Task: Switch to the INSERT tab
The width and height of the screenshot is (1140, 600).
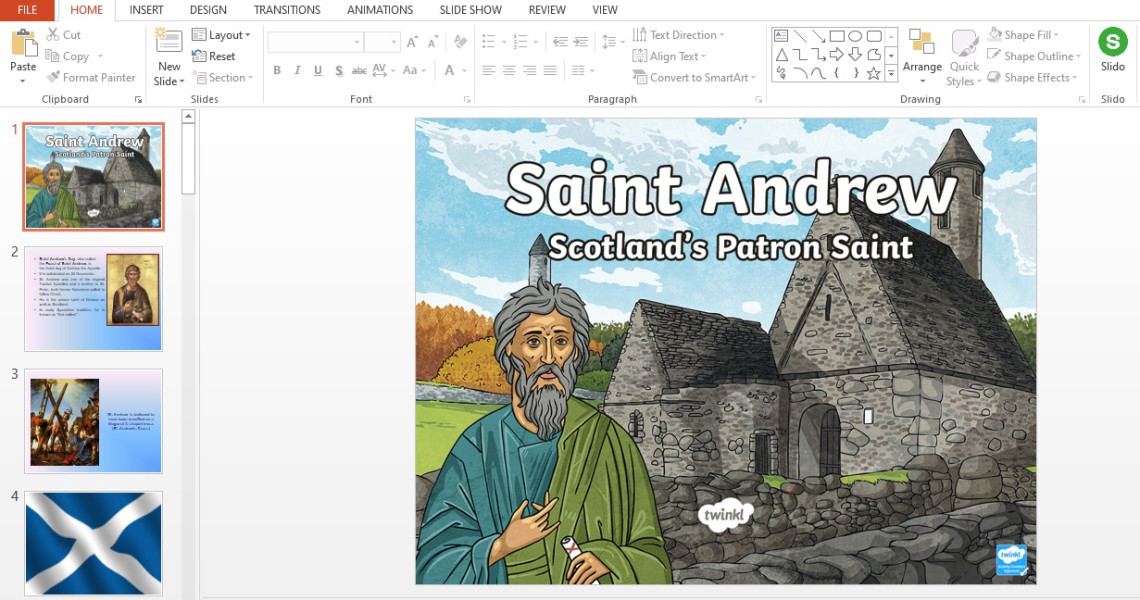Action: (x=146, y=9)
